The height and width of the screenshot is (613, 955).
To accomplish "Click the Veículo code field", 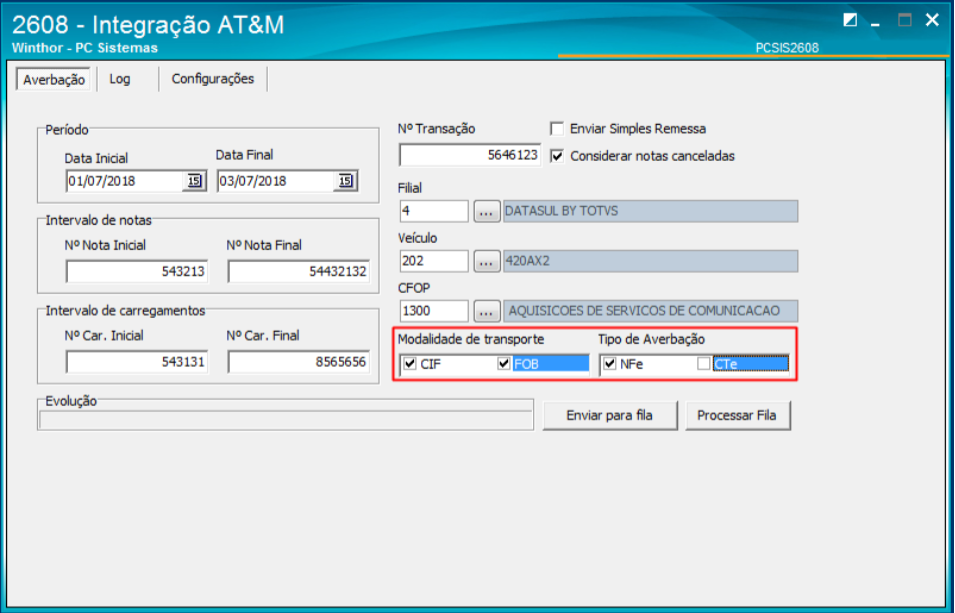I will point(434,261).
